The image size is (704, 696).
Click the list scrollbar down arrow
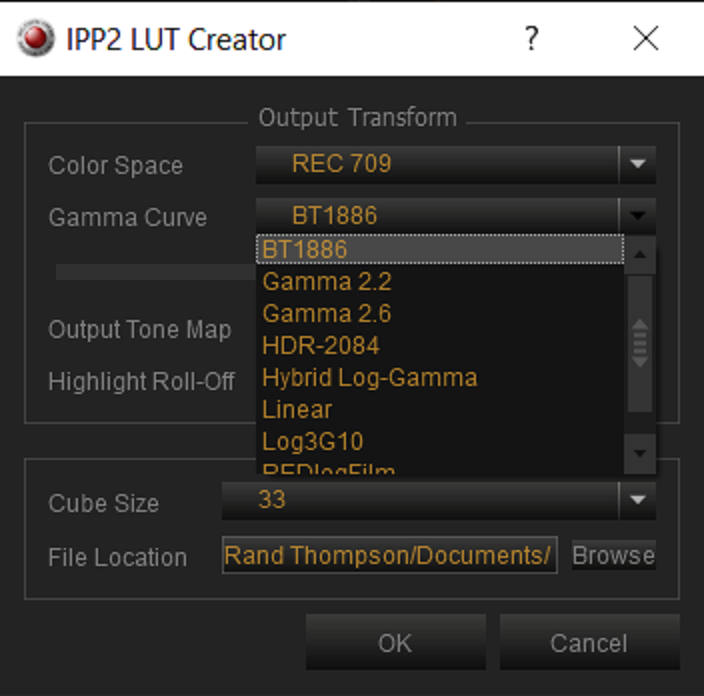point(640,454)
